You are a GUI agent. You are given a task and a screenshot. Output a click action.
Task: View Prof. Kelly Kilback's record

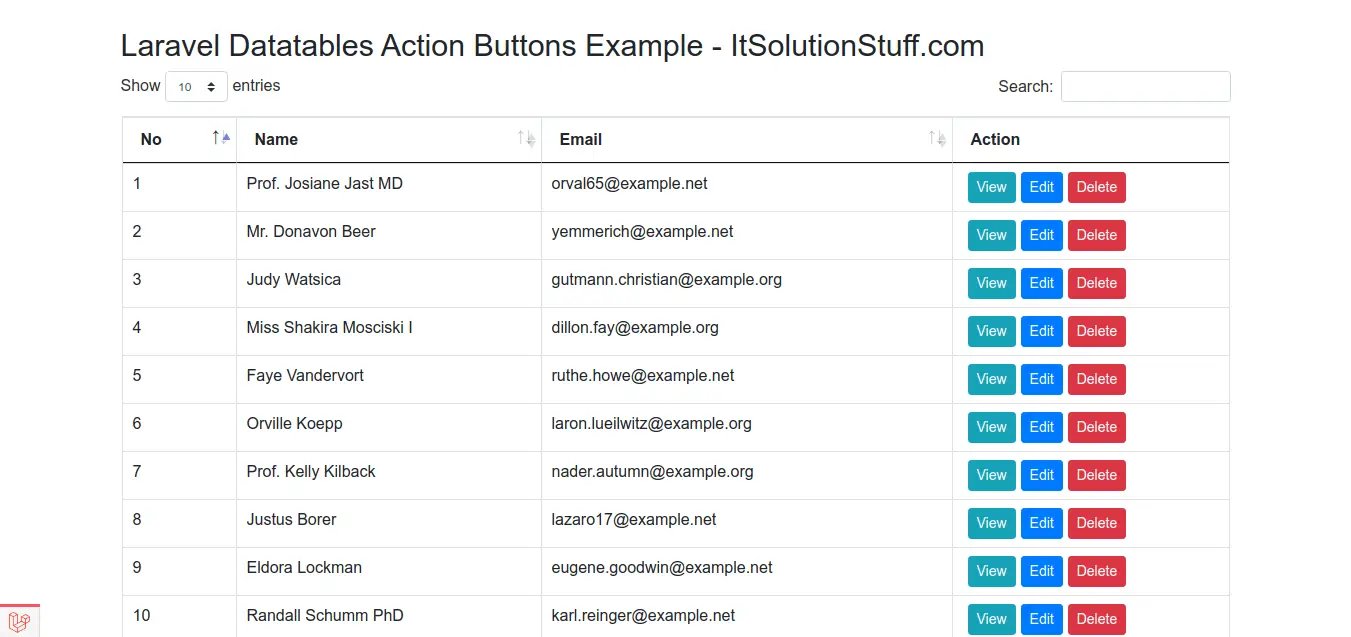pos(991,475)
